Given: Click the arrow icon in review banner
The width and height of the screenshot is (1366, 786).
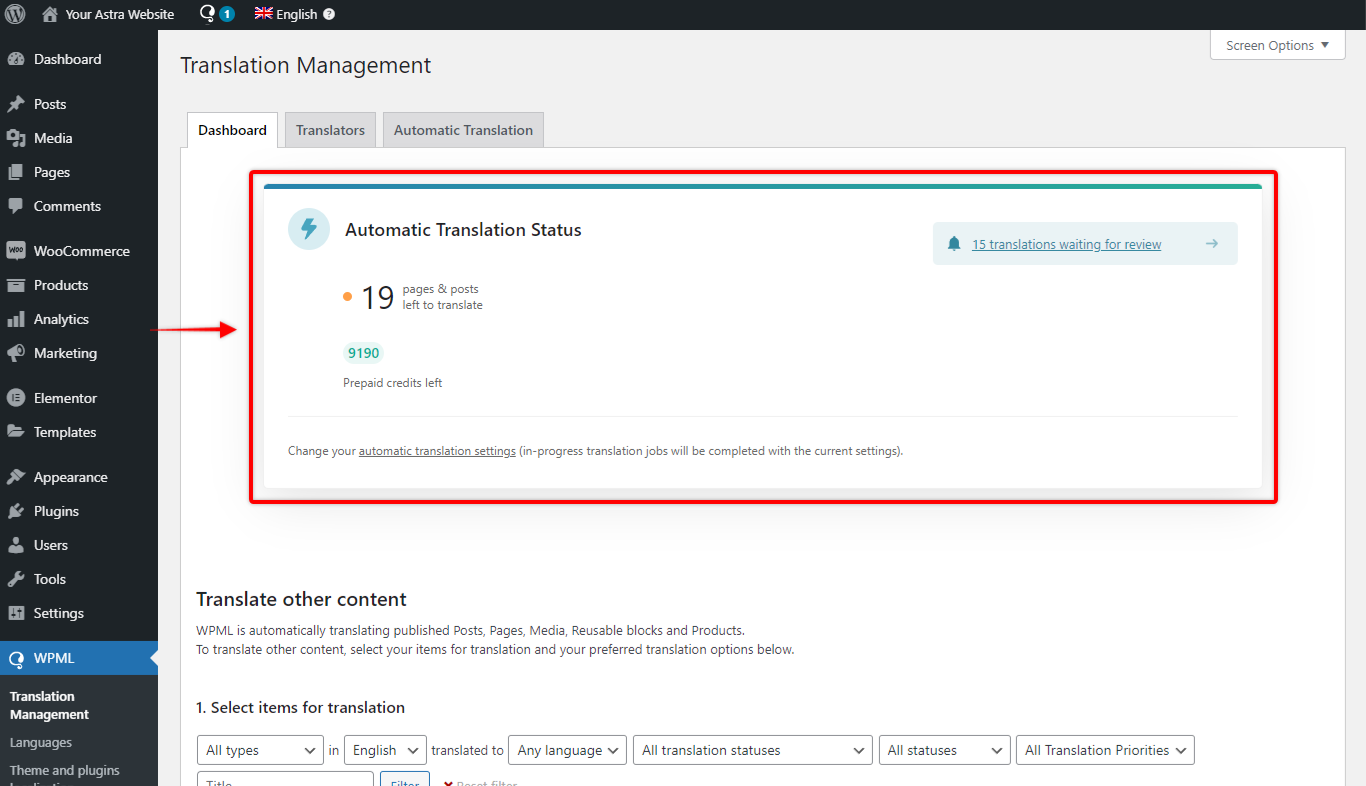Looking at the screenshot, I should click(x=1211, y=244).
